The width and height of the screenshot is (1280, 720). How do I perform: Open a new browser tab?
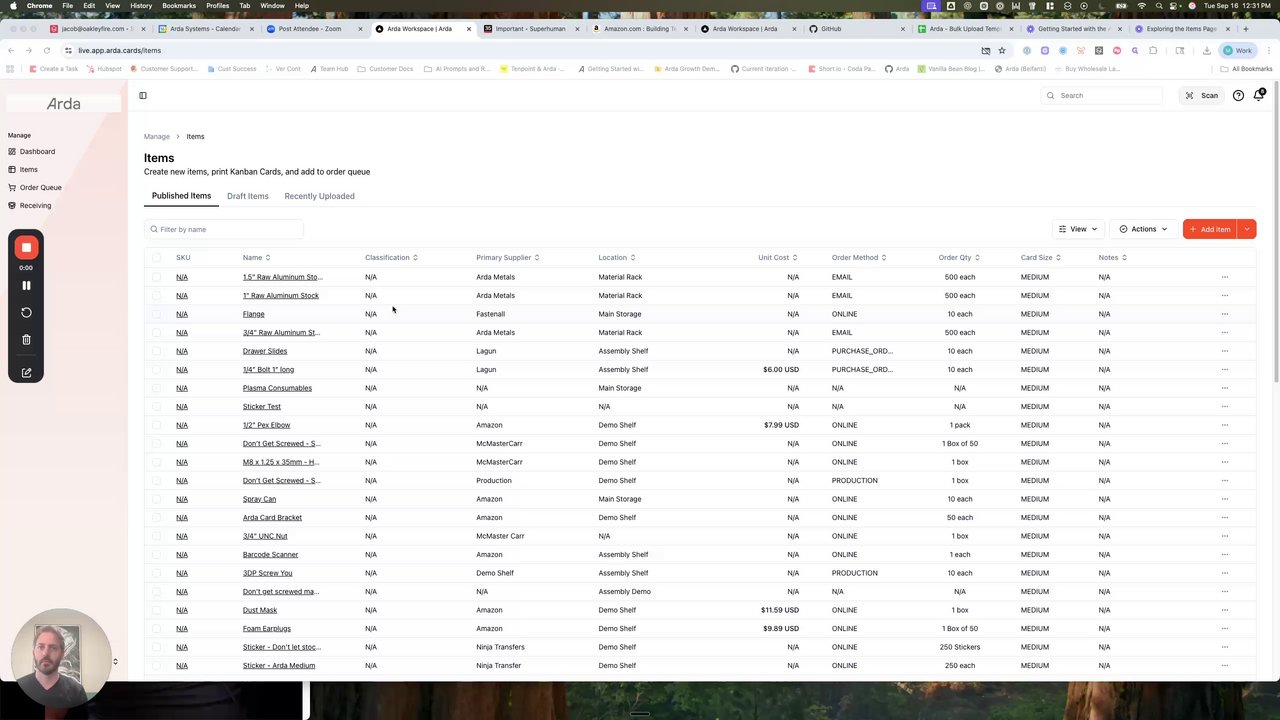(1245, 29)
